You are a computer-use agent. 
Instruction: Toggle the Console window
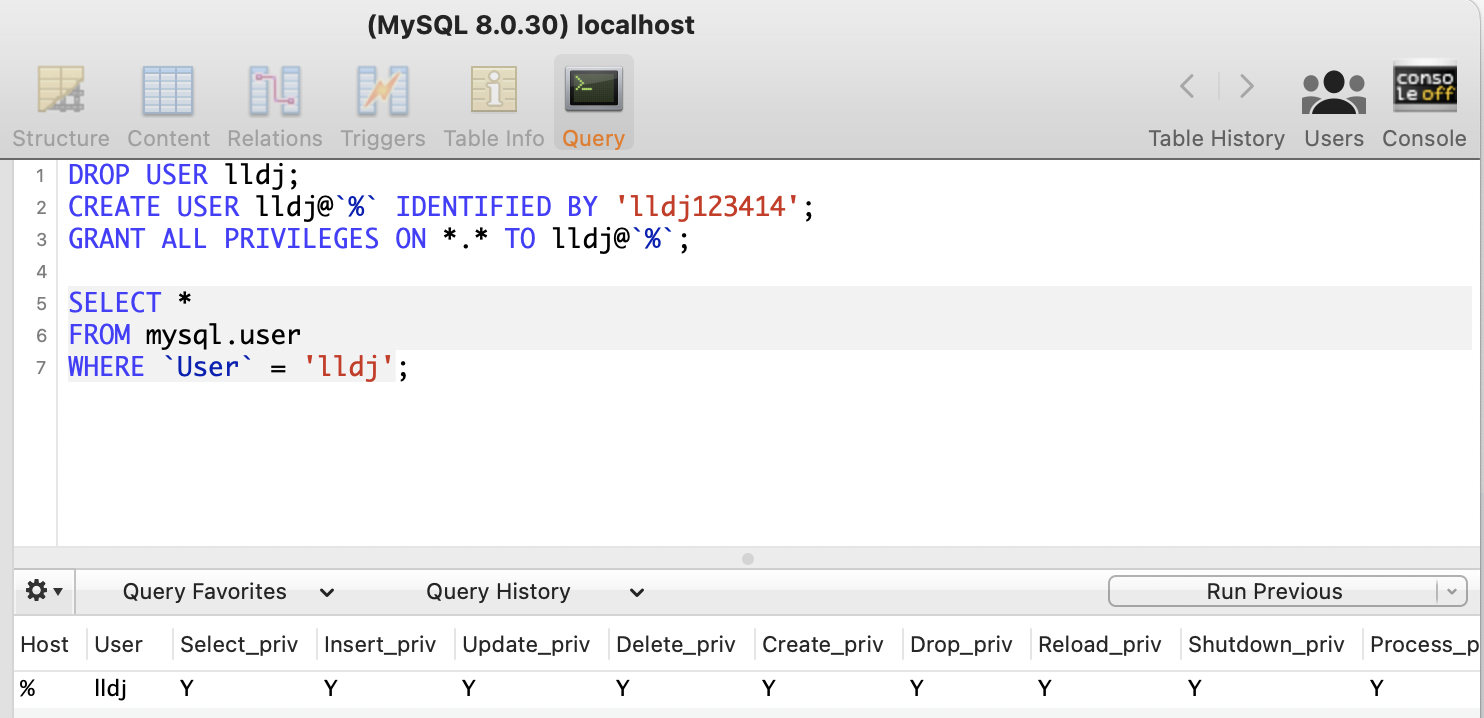tap(1424, 100)
